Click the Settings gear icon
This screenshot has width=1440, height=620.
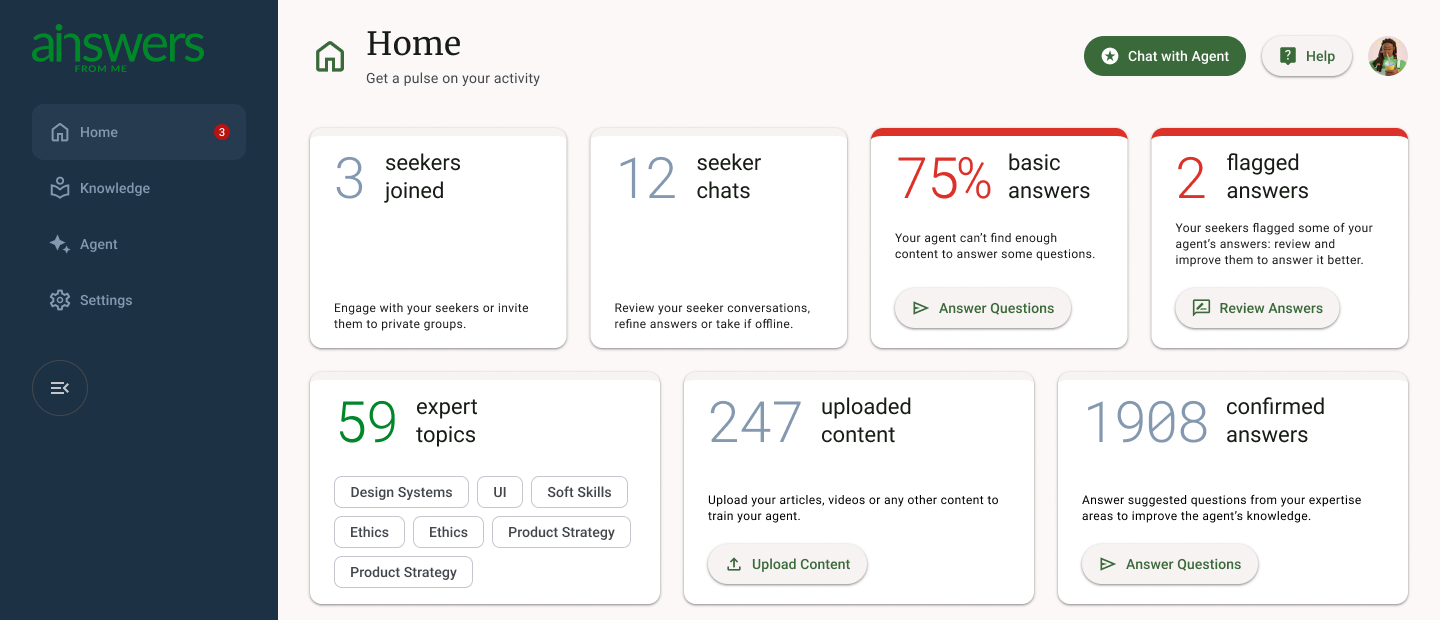point(60,300)
